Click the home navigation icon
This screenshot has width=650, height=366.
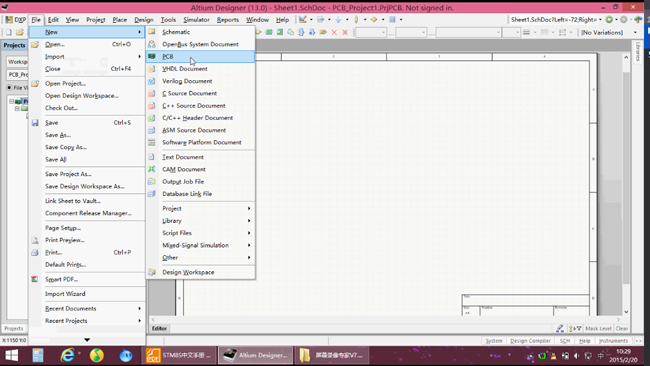638,19
